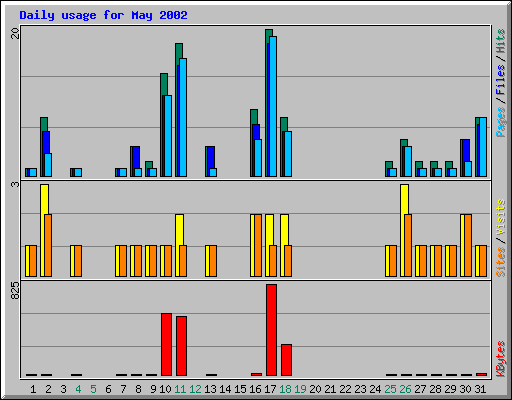This screenshot has height=400, width=512.
Task: Click day label '2' on the x-axis
Action: coord(48,389)
